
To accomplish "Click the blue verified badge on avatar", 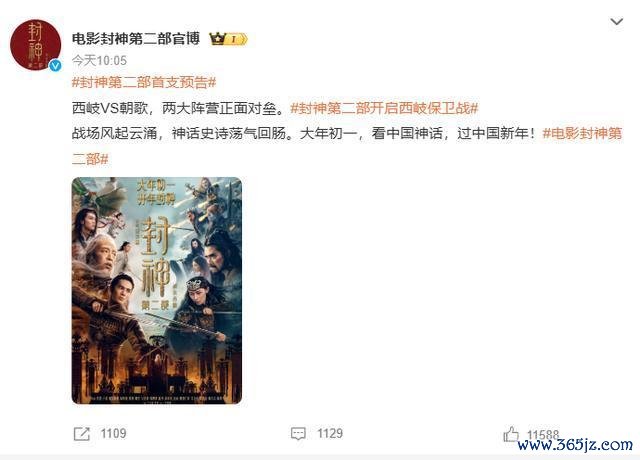I will click(55, 65).
